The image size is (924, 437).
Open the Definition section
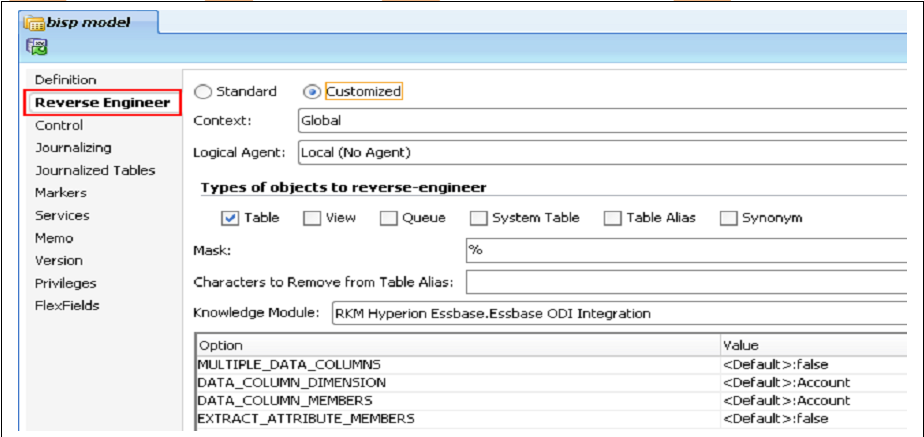65,80
